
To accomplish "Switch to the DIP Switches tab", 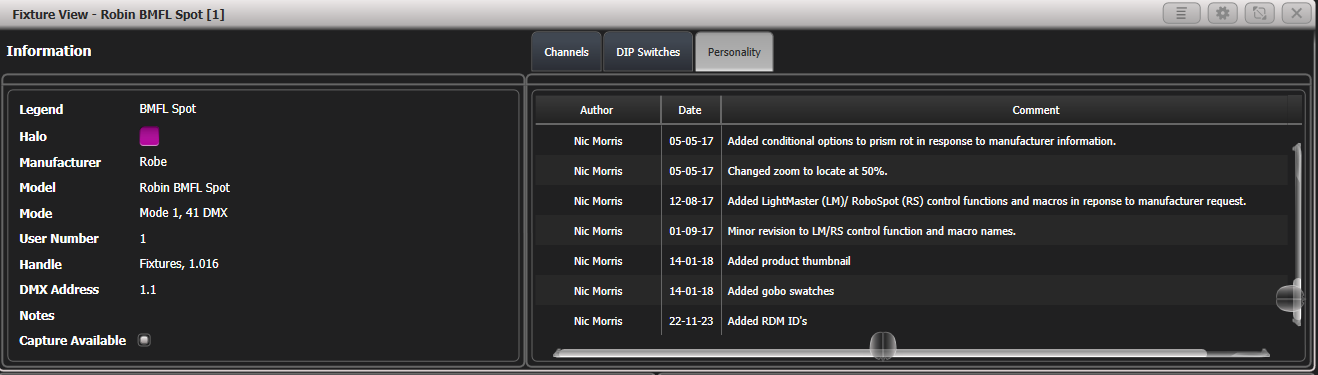I will pos(648,52).
